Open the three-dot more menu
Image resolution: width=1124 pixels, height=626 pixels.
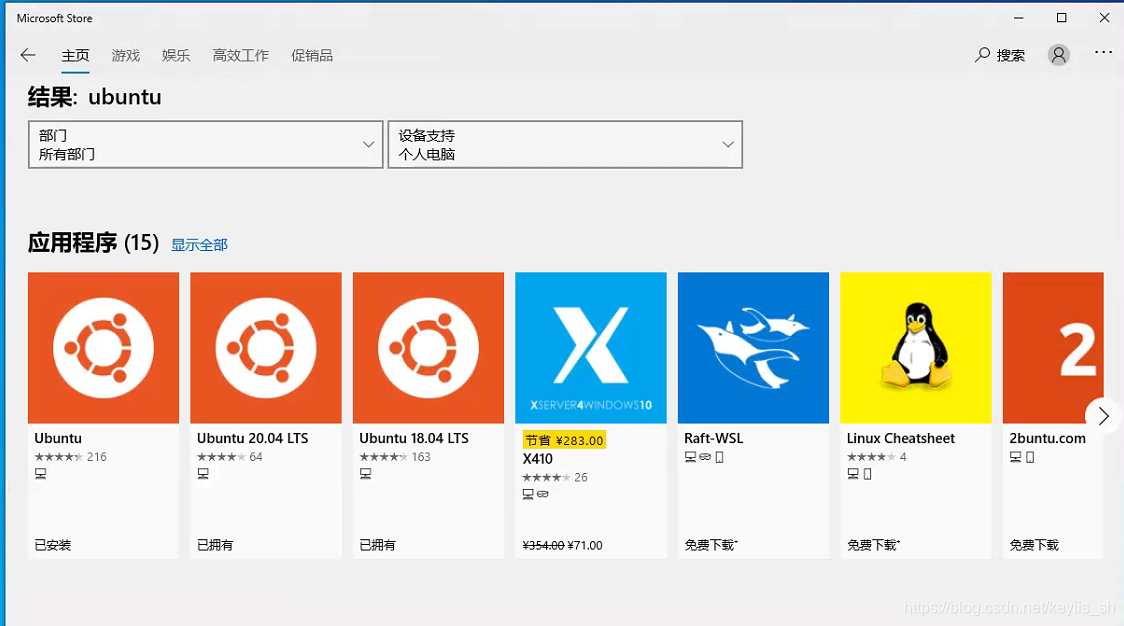(1103, 52)
